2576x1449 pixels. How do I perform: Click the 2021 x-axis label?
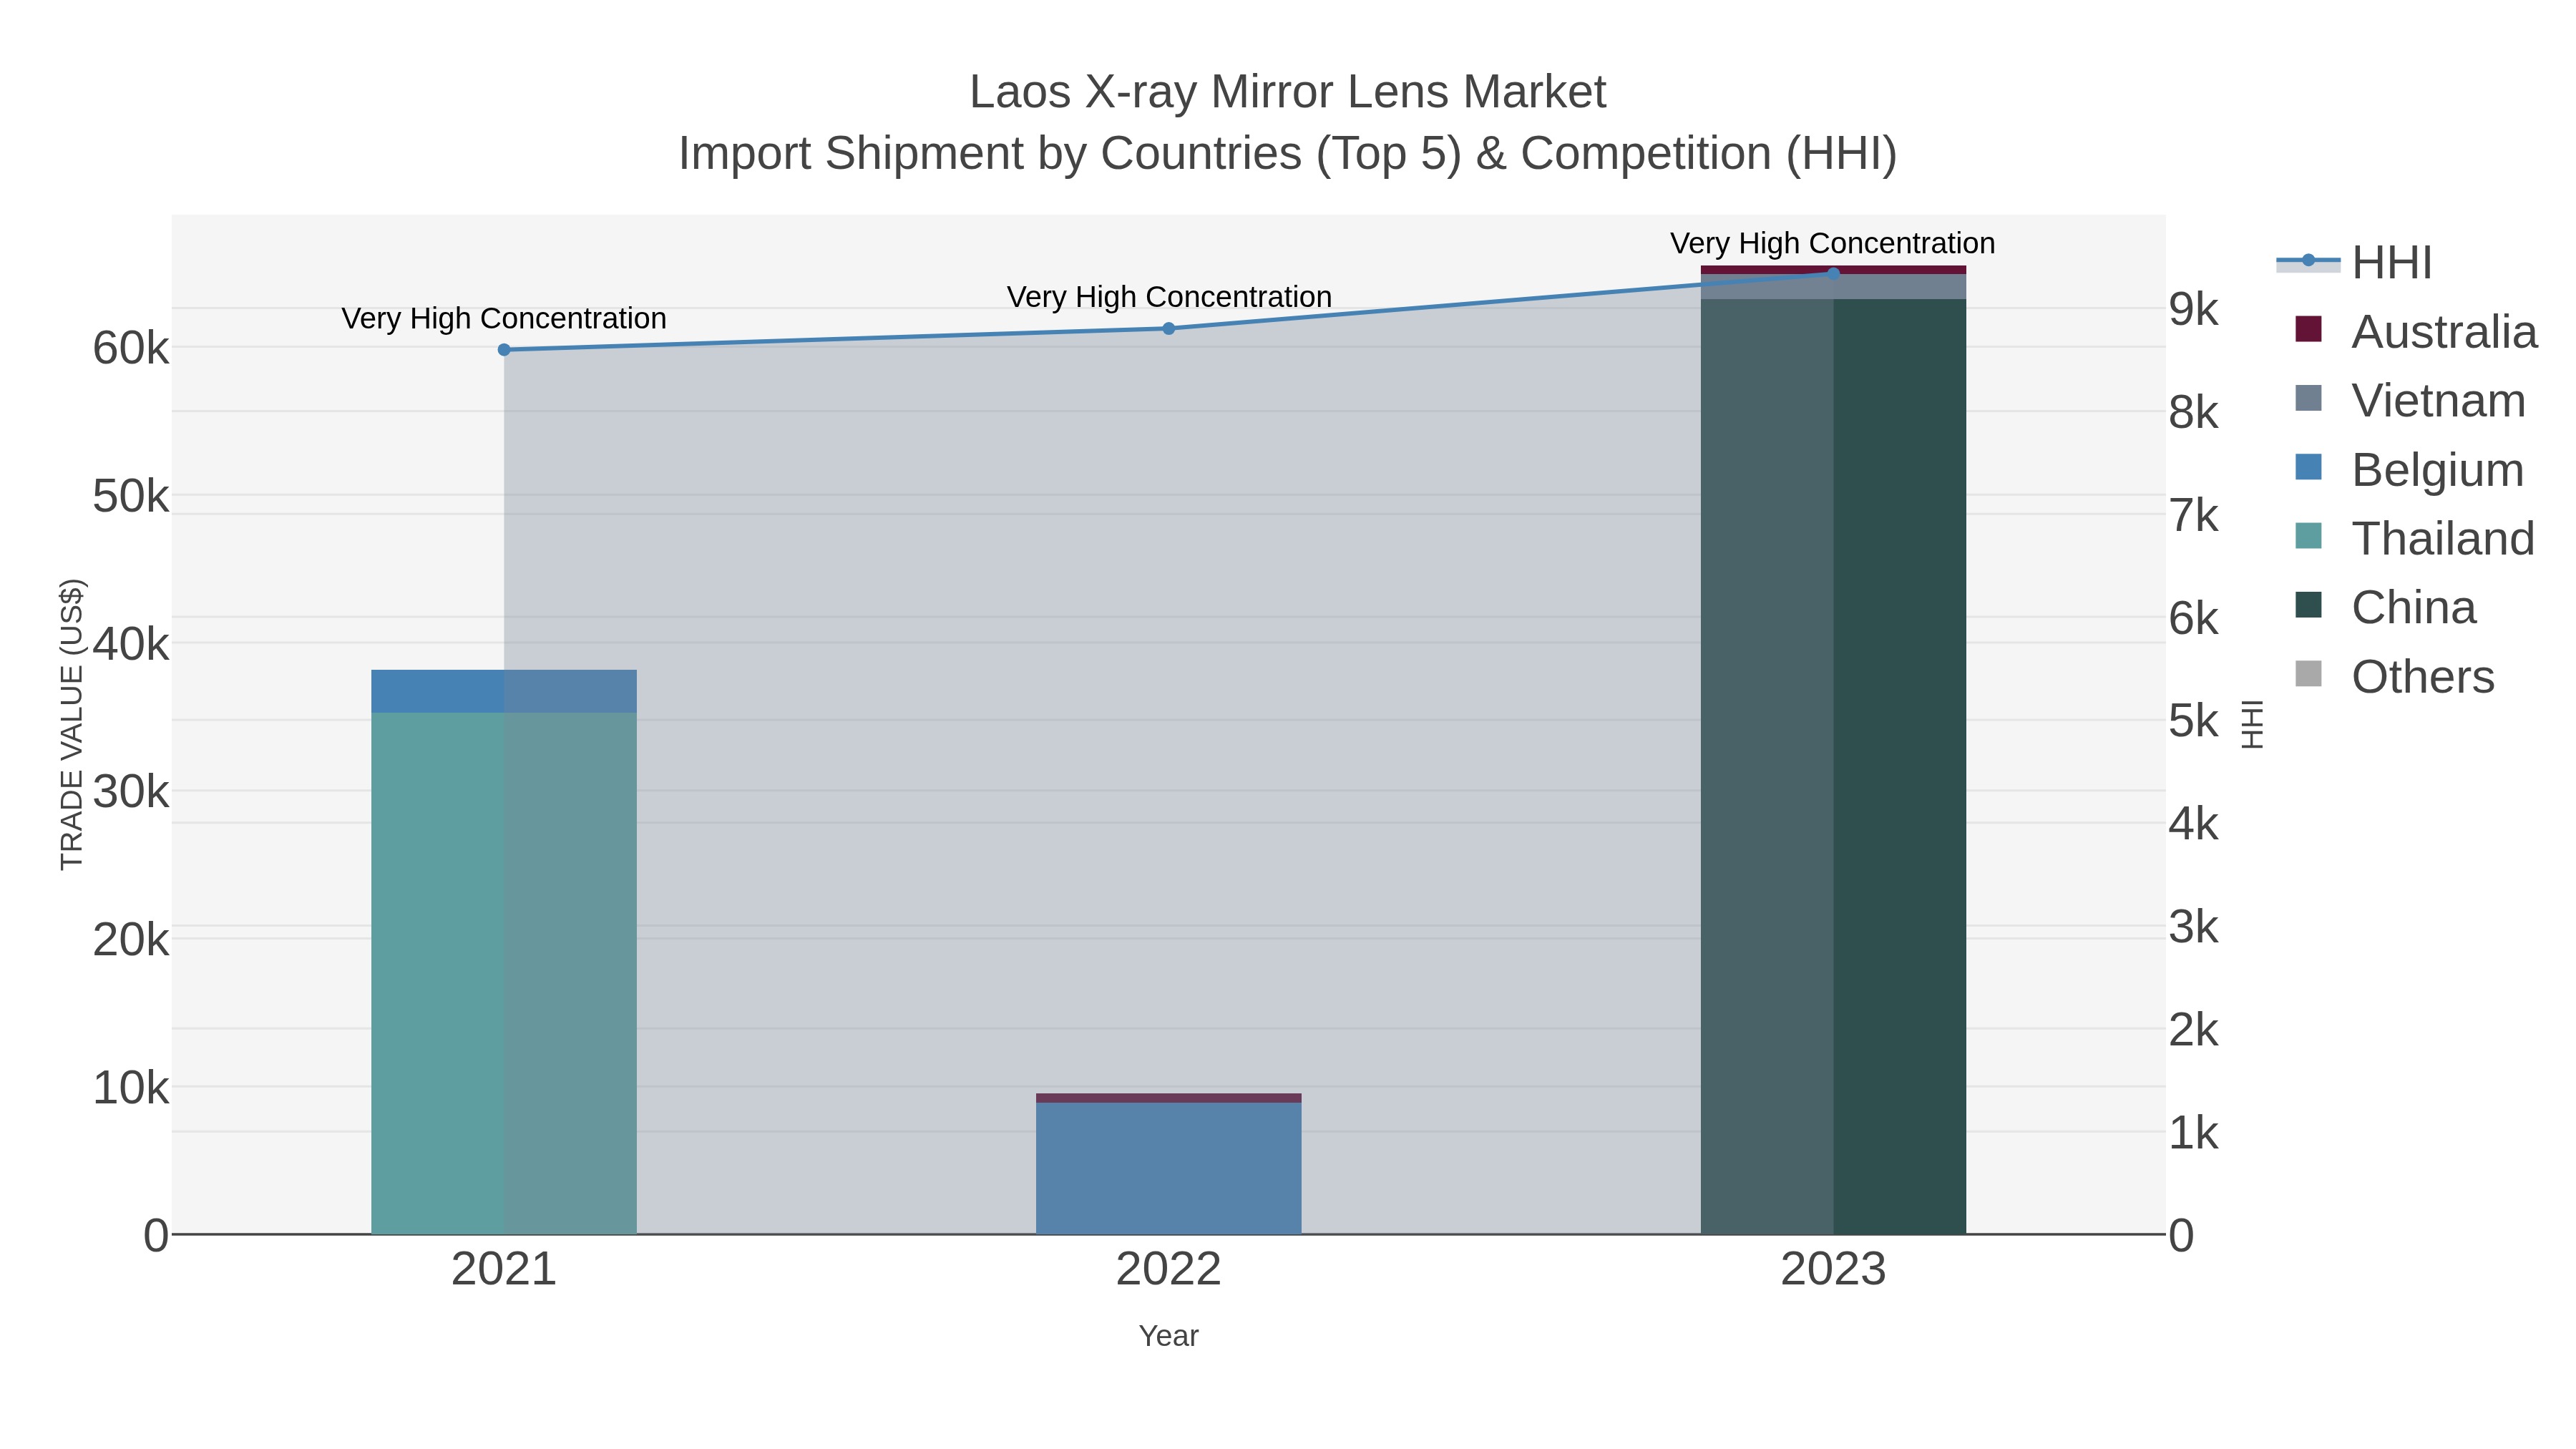[504, 1270]
